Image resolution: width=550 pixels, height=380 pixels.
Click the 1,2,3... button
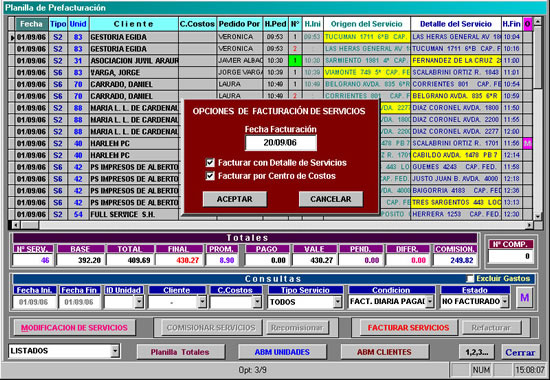click(x=476, y=352)
